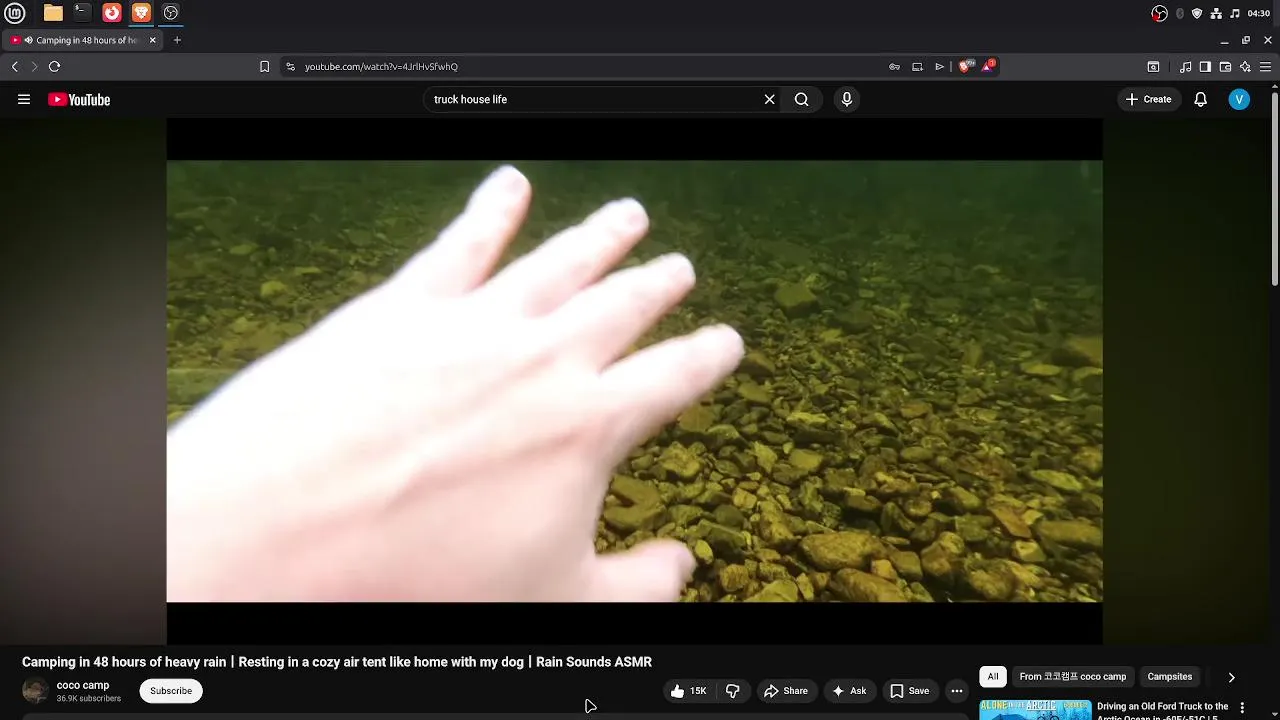Open the Brave Shields icon
The image size is (1280, 720).
965,66
